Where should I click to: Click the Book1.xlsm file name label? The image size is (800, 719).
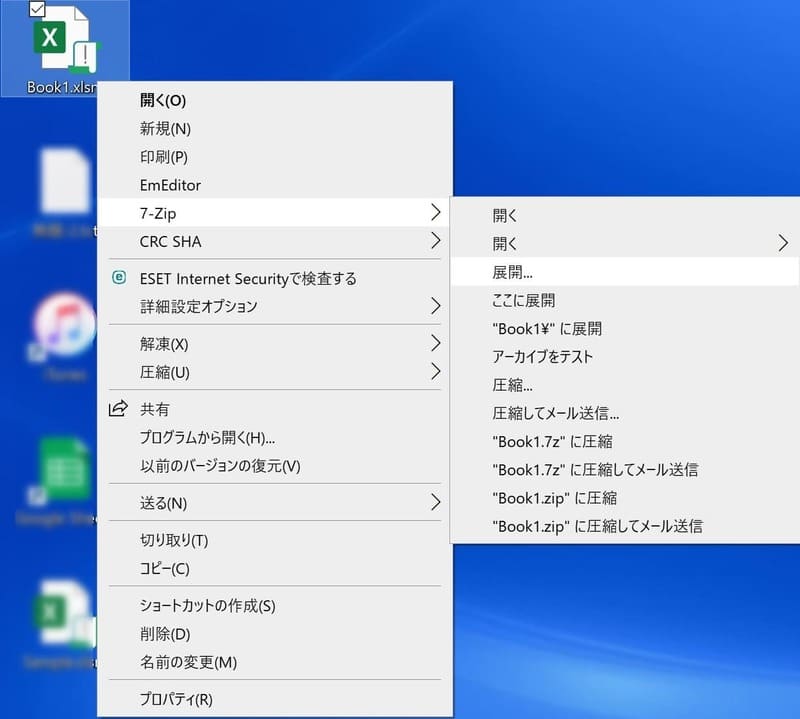click(x=61, y=87)
